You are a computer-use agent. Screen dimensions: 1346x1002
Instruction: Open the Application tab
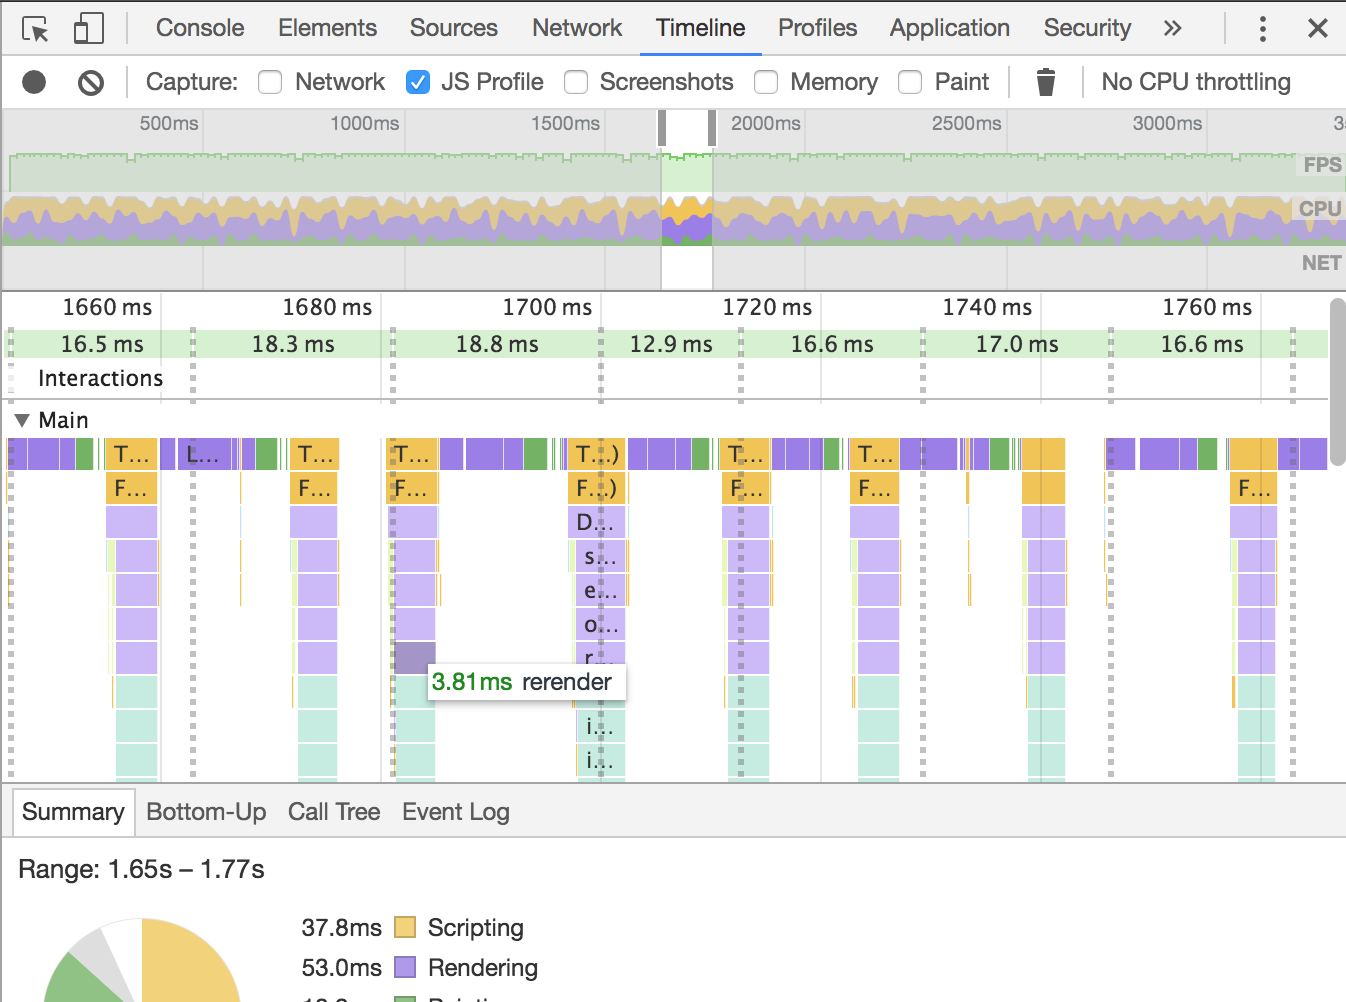950,28
